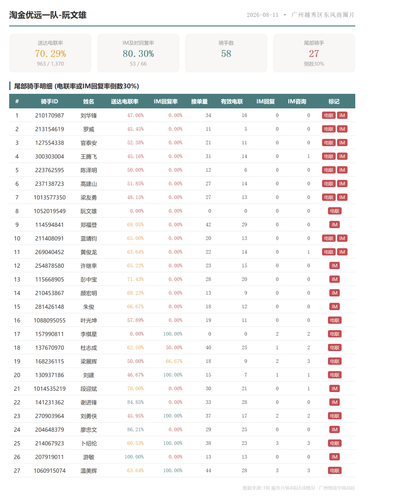Click the 标记 column header
The image size is (410, 500).
pos(334,101)
